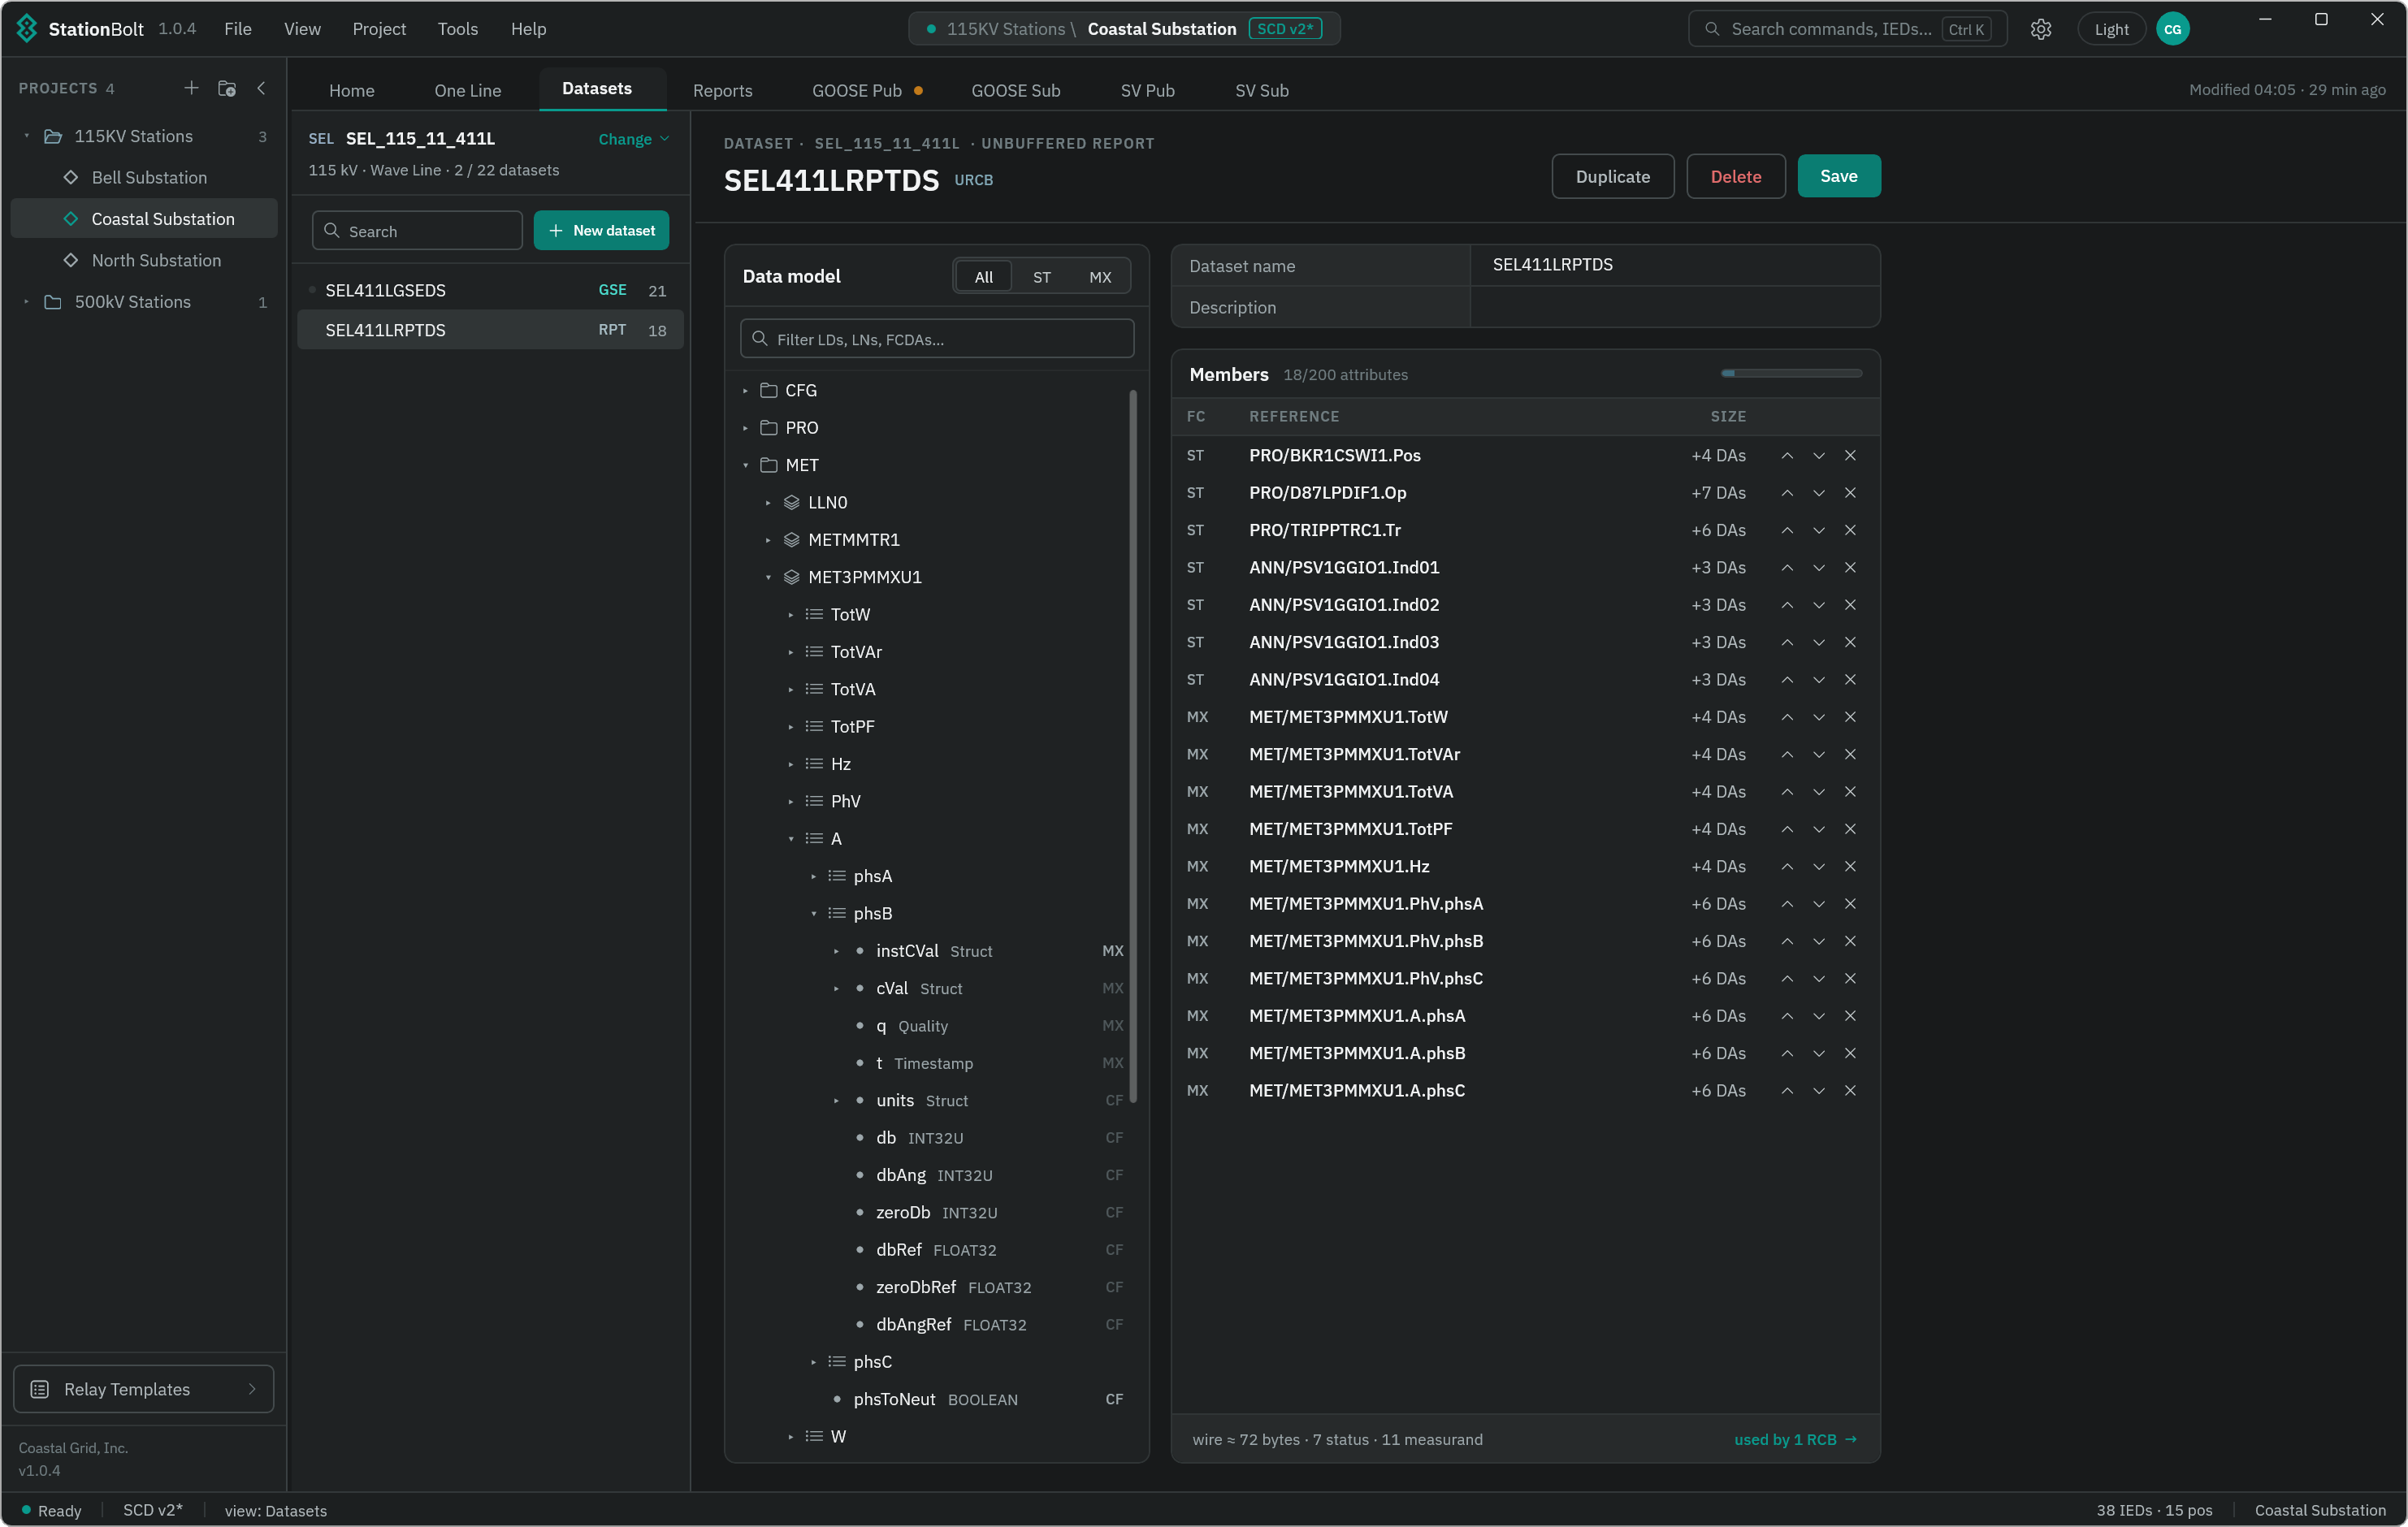The image size is (2408, 1527).
Task: Select the ST filter in Data model
Action: 1041,277
